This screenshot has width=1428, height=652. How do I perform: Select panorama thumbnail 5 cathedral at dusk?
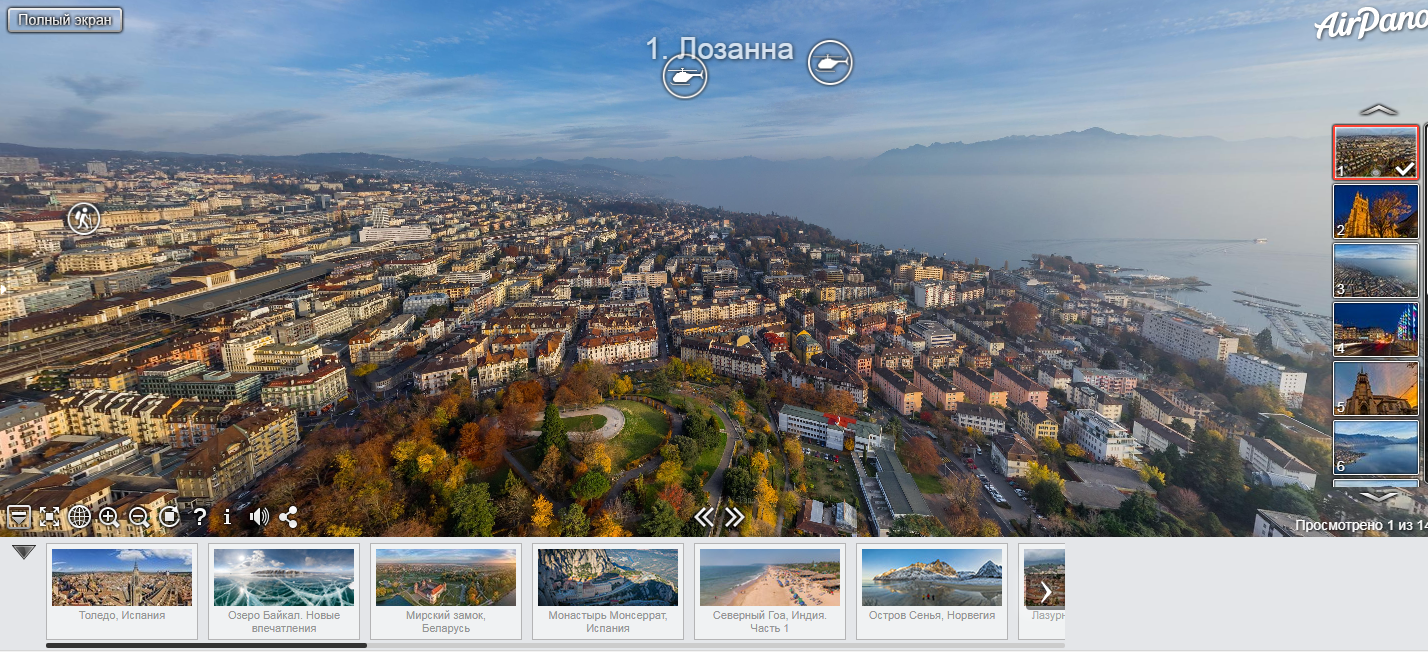click(x=1376, y=389)
